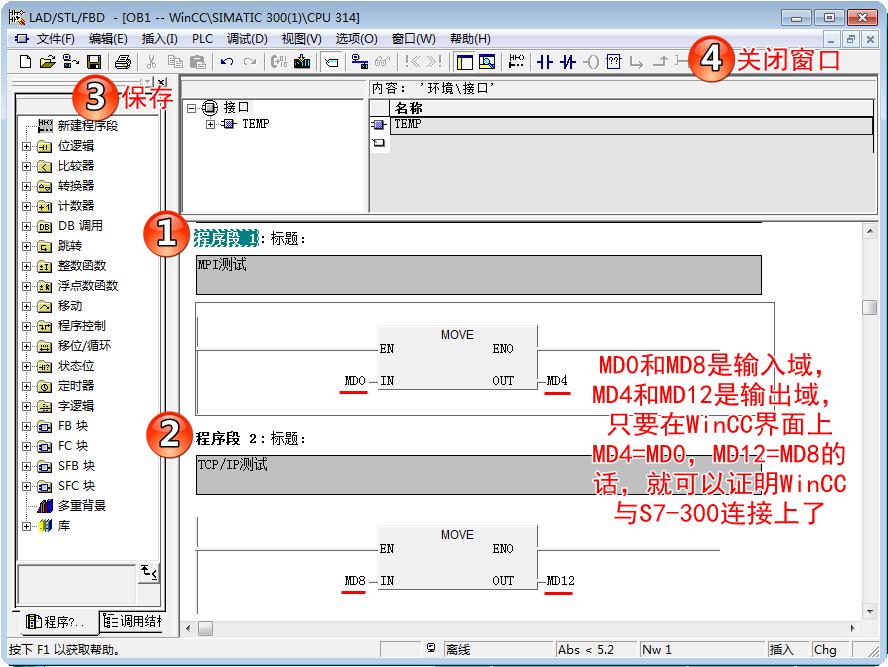Toggle the details view icon

[487, 61]
